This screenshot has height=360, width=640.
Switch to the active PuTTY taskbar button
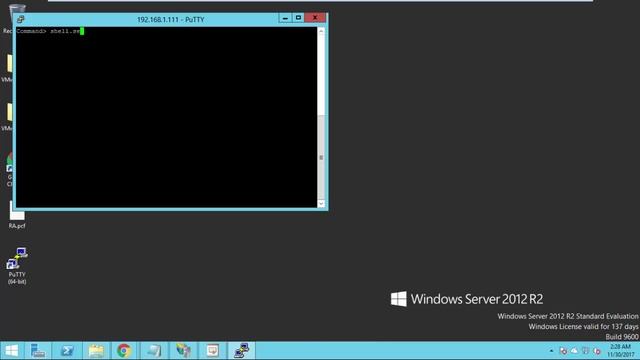pos(242,351)
